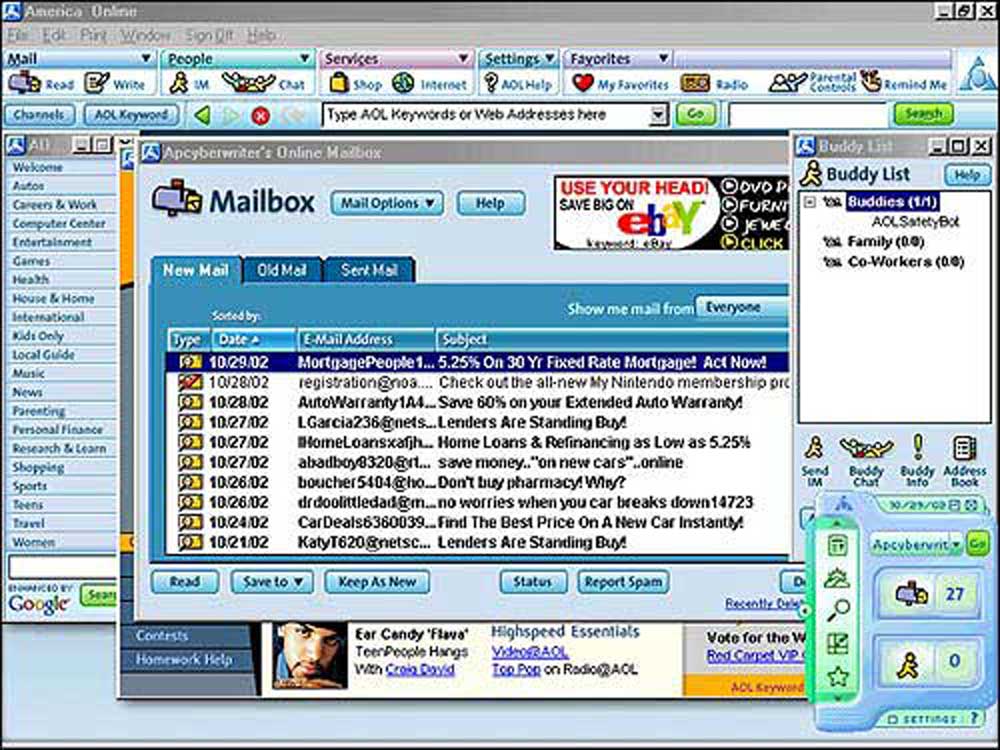Click Help button in Mailbox window
This screenshot has height=750, width=1000.
(x=491, y=203)
